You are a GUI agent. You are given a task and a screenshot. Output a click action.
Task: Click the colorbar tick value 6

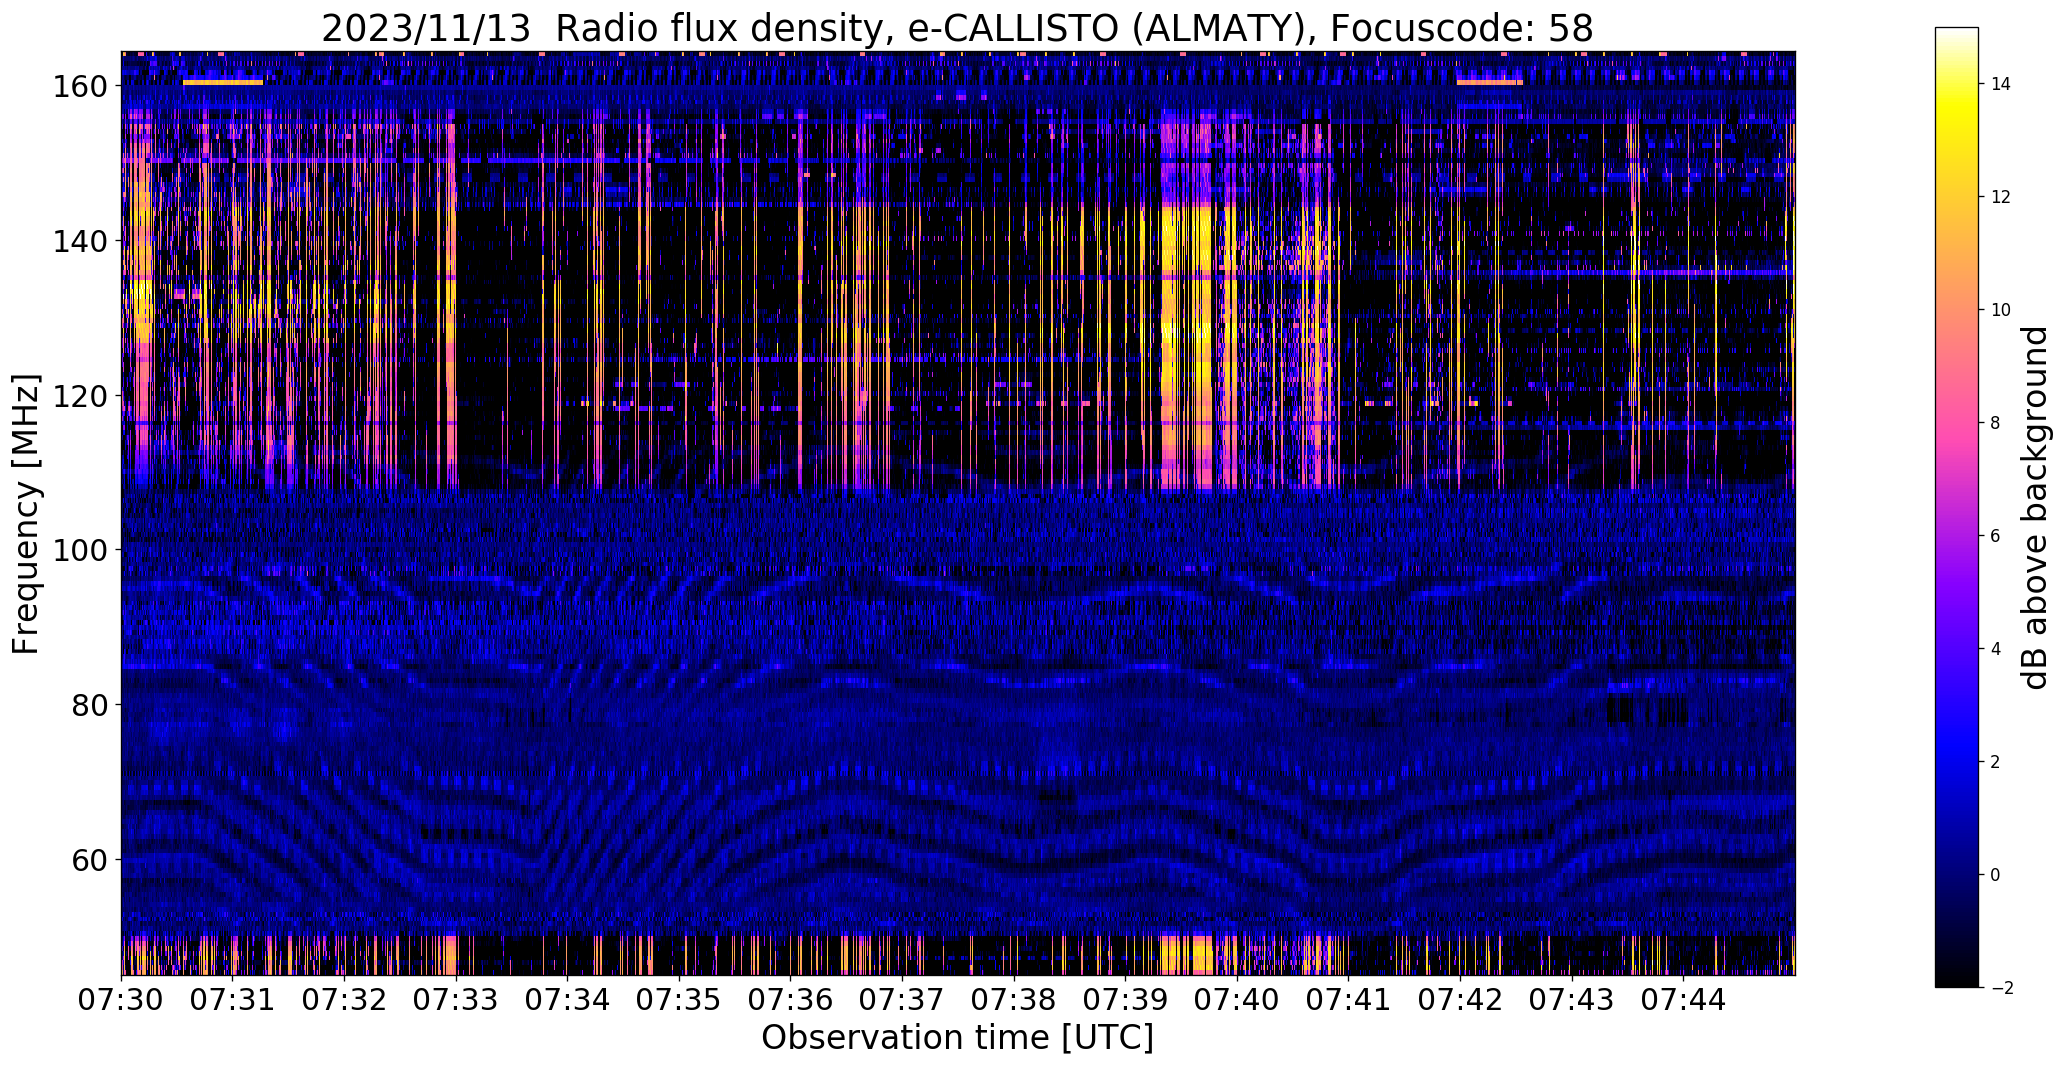click(x=1996, y=536)
